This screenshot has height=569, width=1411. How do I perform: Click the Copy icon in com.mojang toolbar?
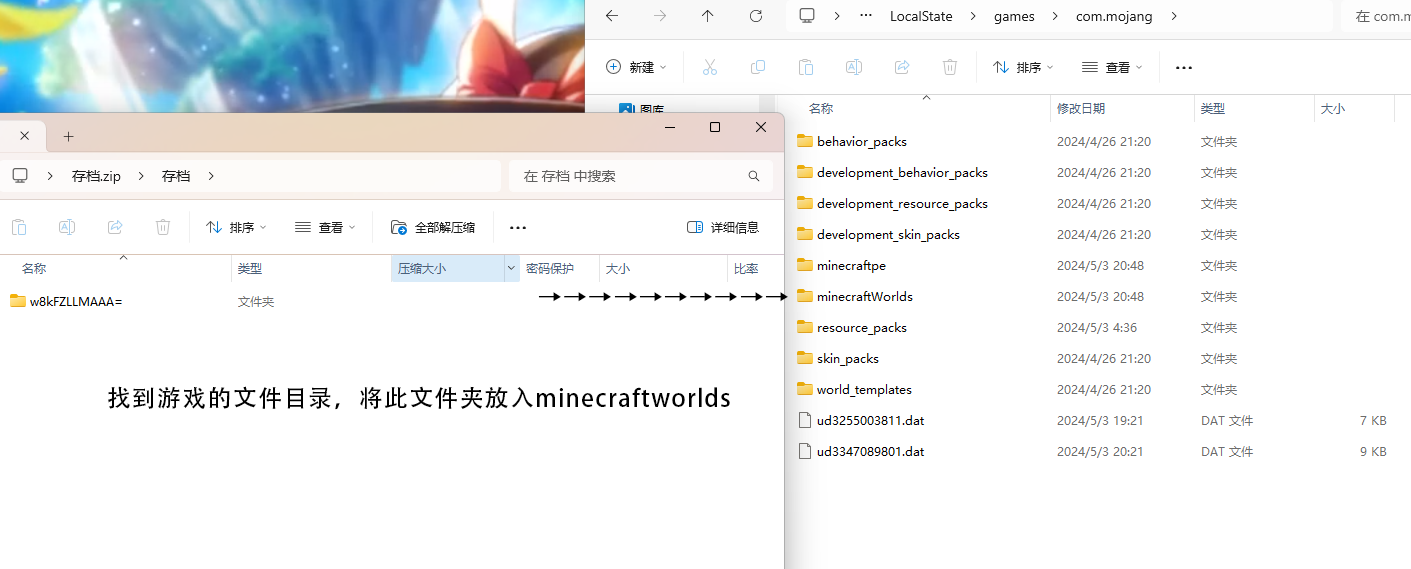(758, 67)
